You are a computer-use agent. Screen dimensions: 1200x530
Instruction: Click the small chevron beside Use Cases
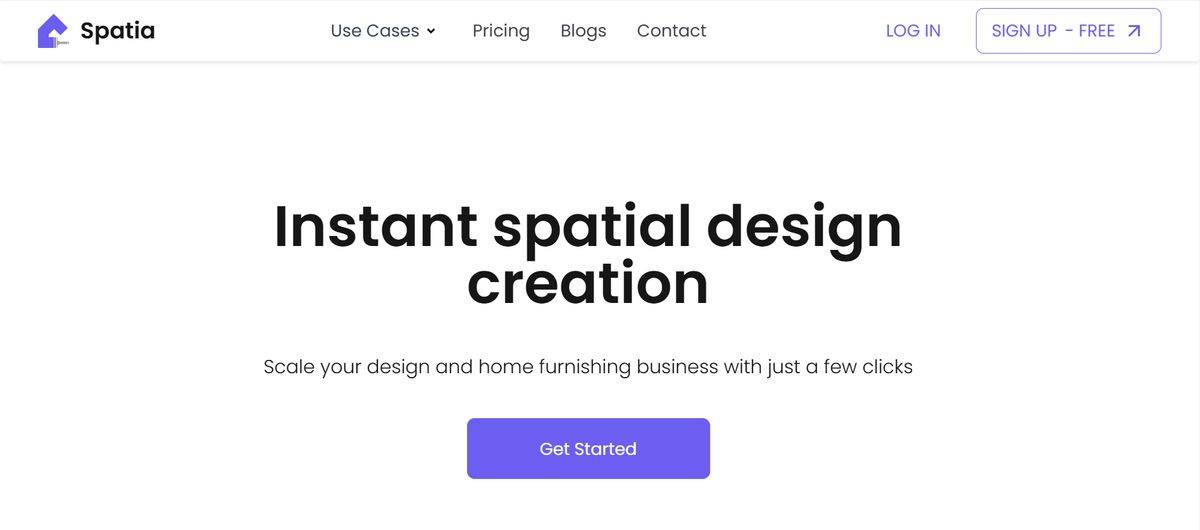tap(431, 31)
